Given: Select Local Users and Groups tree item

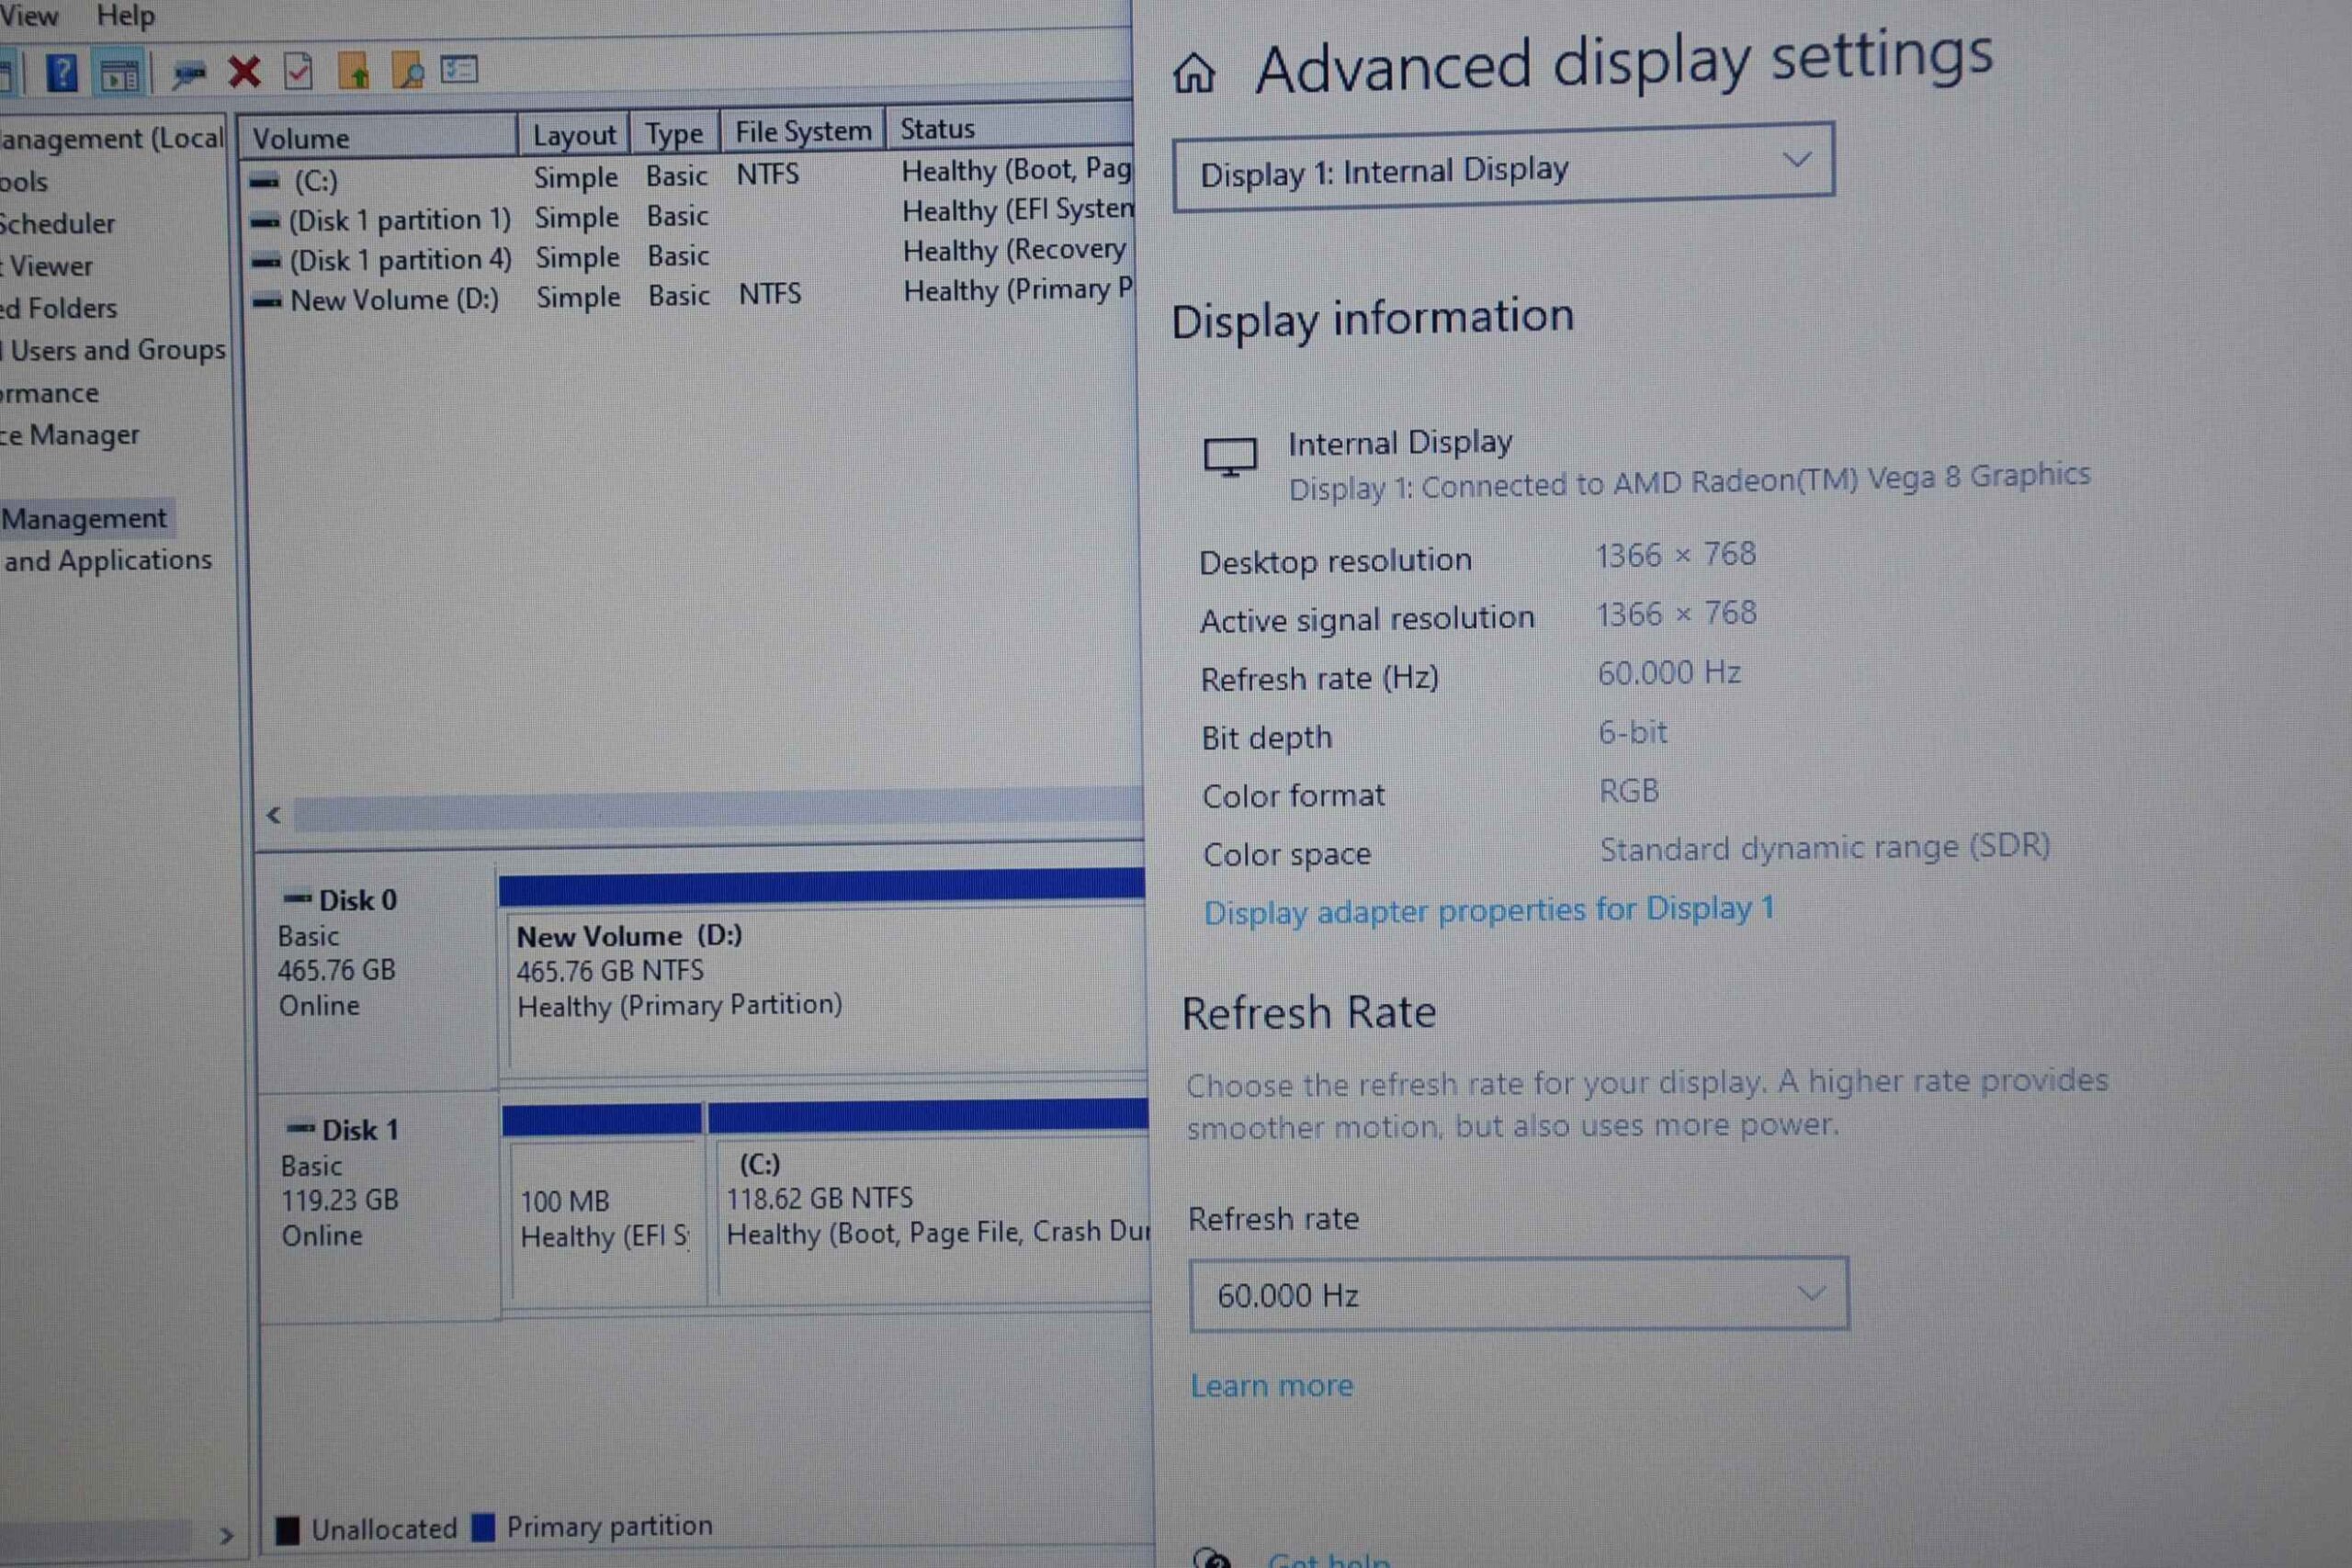Looking at the screenshot, I should click(113, 350).
